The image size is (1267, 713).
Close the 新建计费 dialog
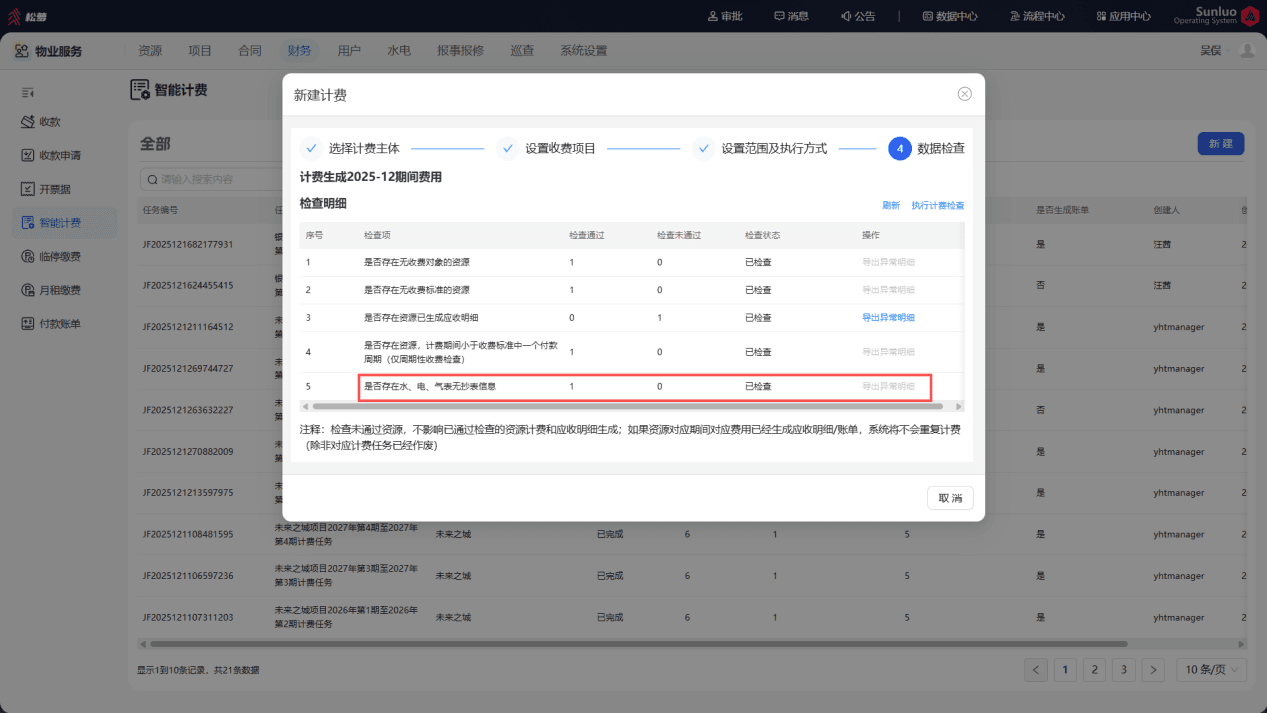(x=964, y=94)
